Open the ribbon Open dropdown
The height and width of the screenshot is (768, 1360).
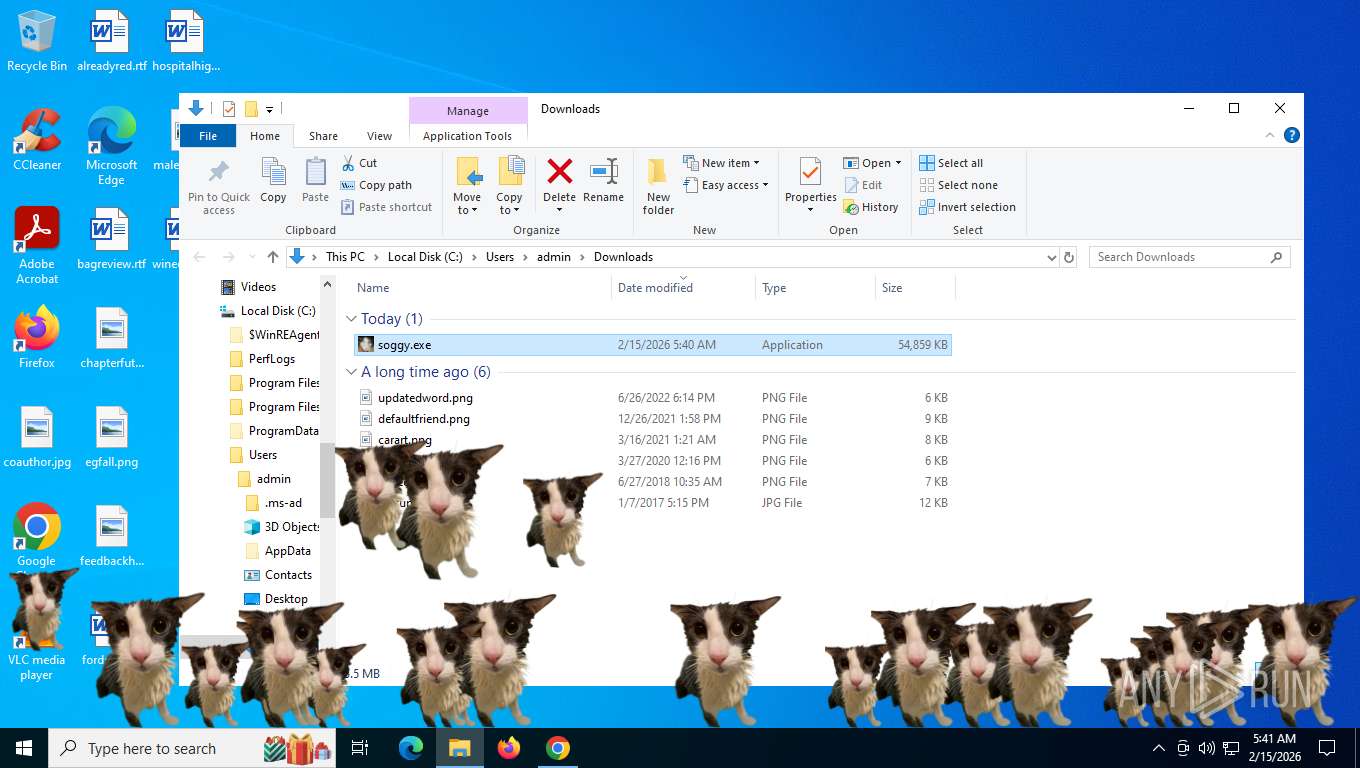coord(872,163)
